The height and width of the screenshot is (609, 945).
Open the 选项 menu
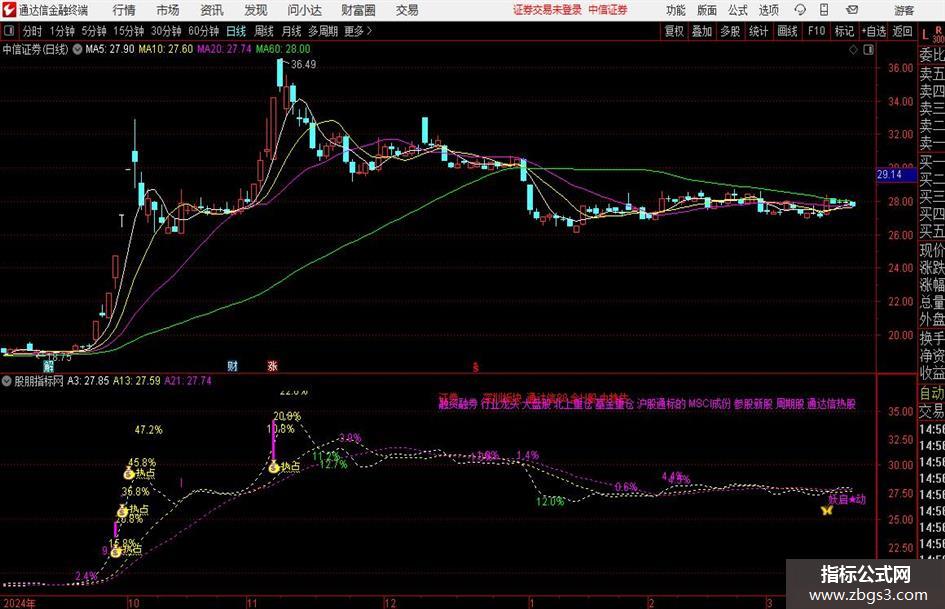click(768, 10)
